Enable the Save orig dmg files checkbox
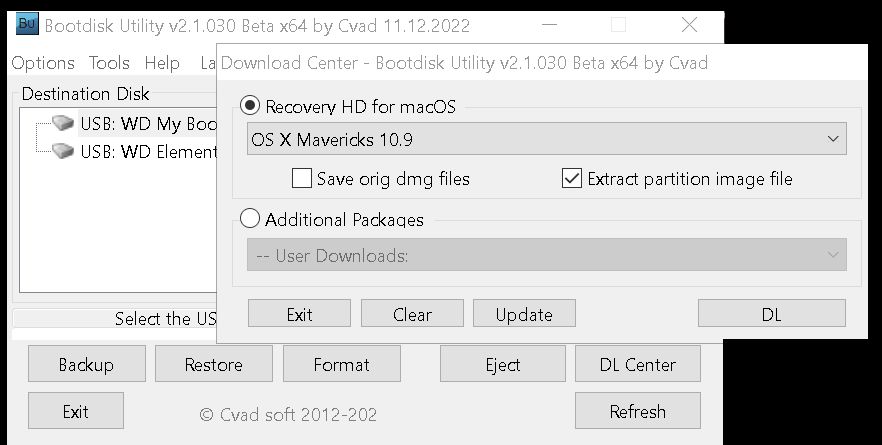Screen dimensions: 882x445 (301, 179)
